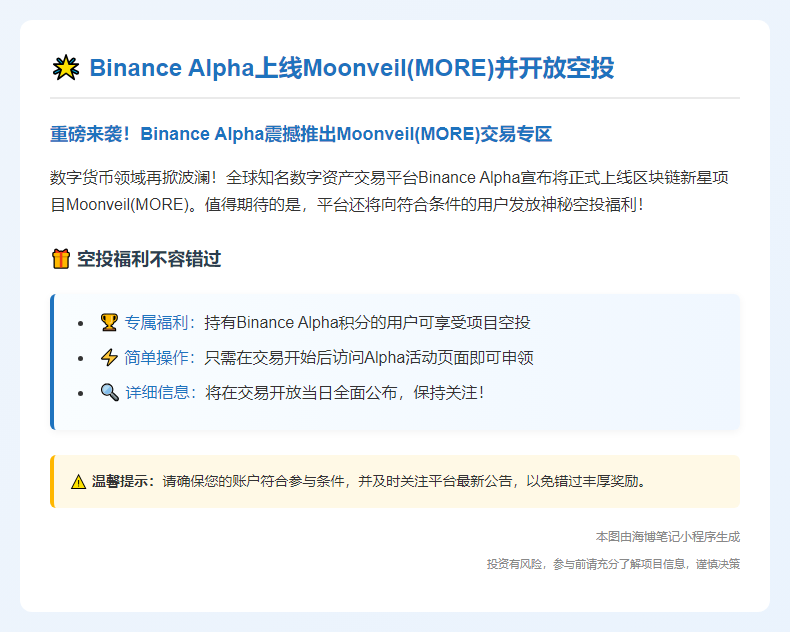Screen dimensions: 790x632
Task: Click the text 将在交易开放当日全面公布，保持关注！
Action: click(x=346, y=392)
